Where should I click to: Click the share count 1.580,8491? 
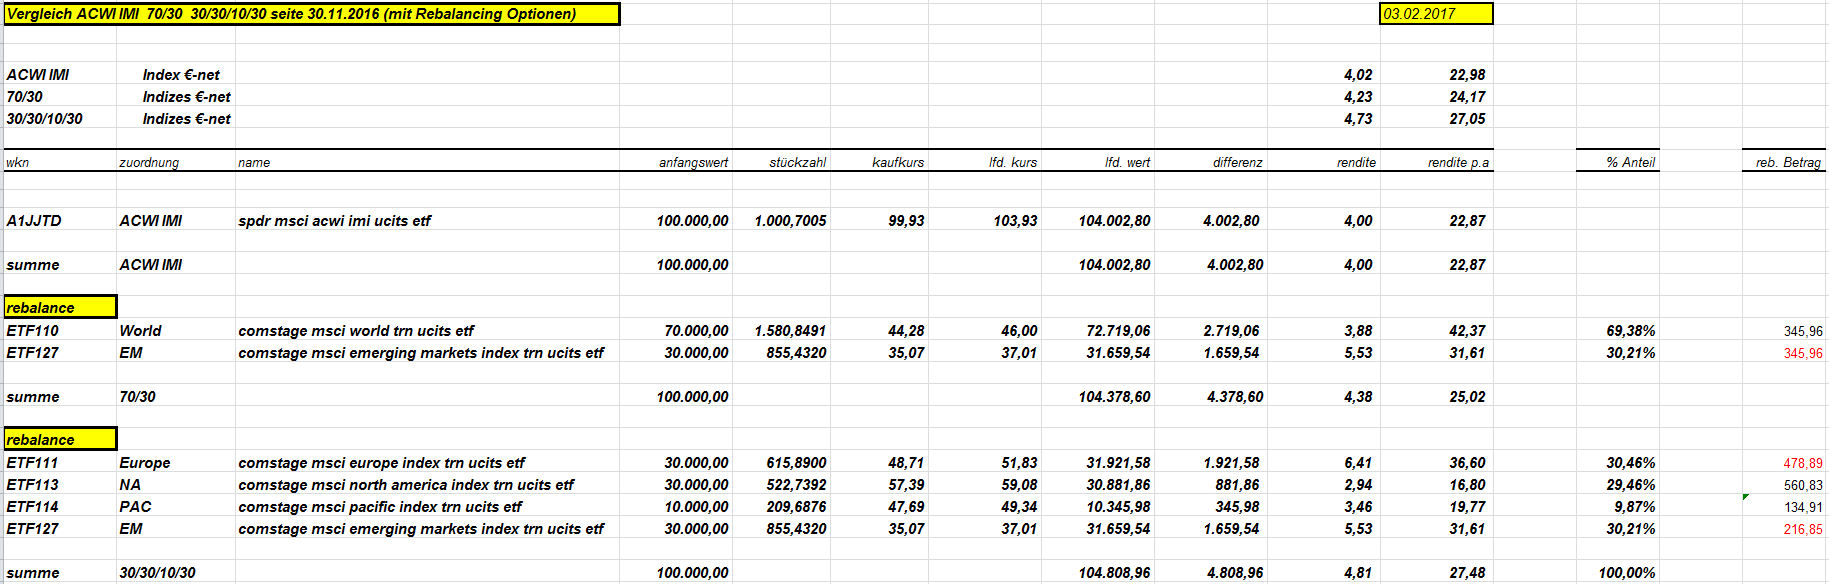pos(790,331)
